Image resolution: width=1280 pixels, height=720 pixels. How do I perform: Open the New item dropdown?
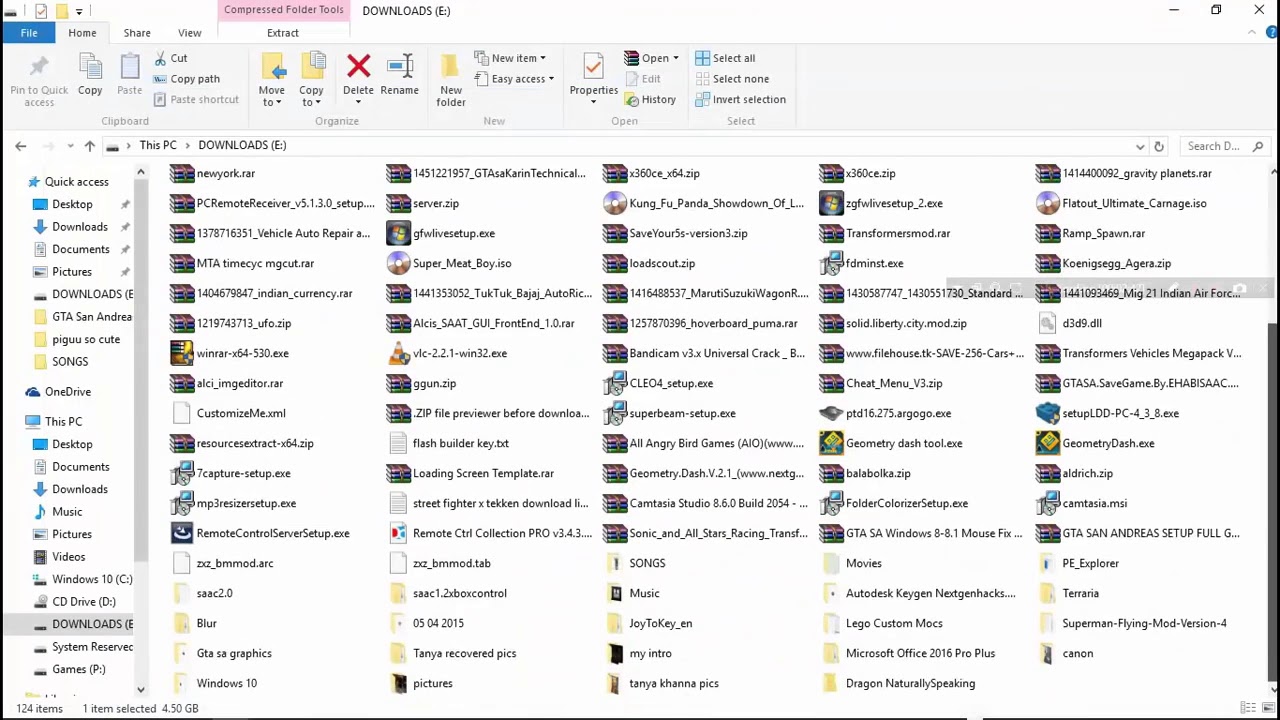[x=510, y=58]
